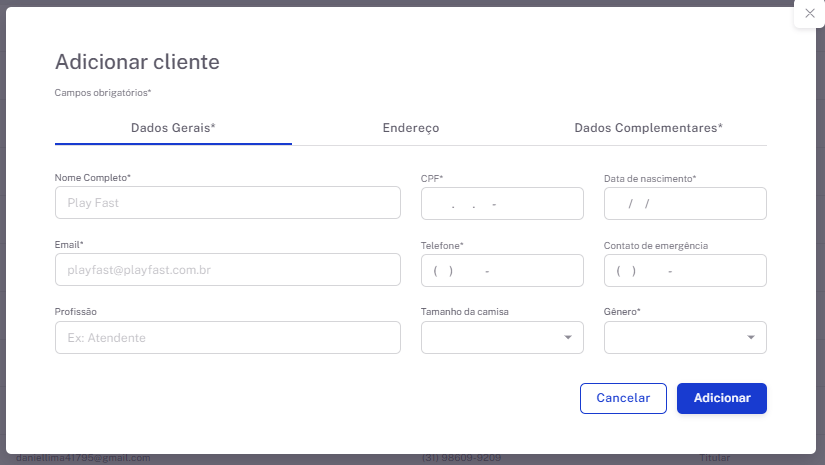The height and width of the screenshot is (465, 825).
Task: Close the Adicionar cliente dialog
Action: pos(809,13)
